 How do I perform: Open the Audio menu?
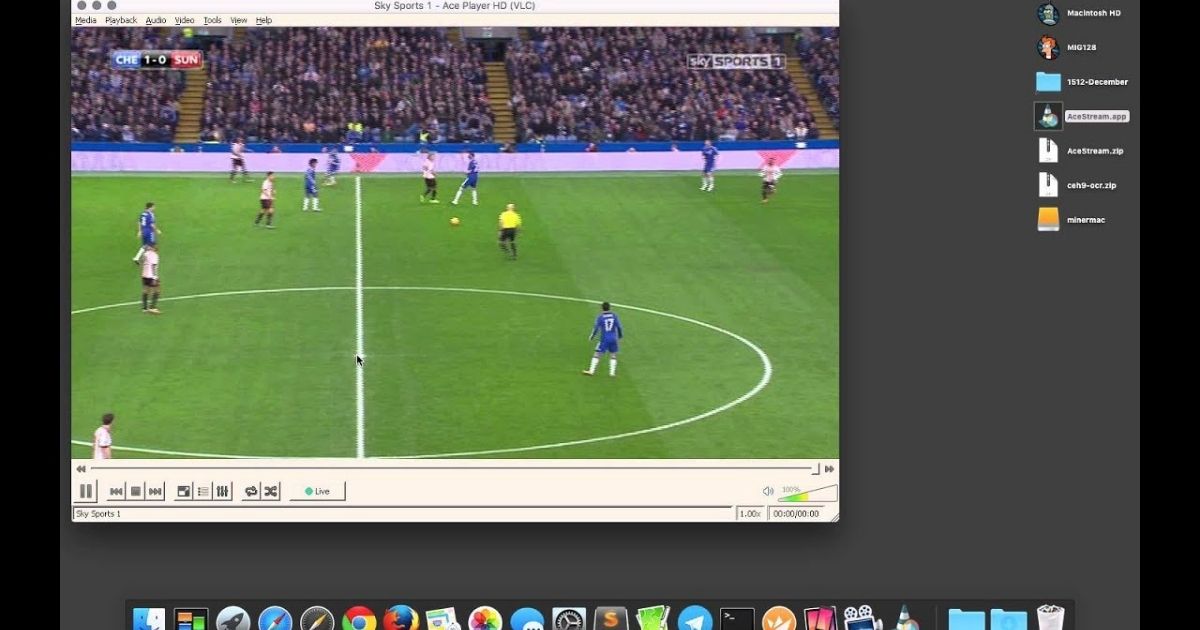pos(155,19)
